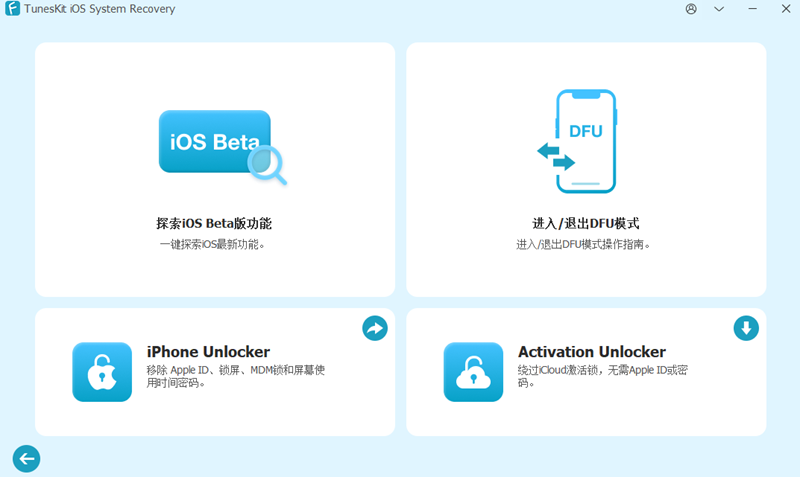This screenshot has height=477, width=800.
Task: Open the Activation Unlocker cloud lock icon
Action: click(473, 372)
